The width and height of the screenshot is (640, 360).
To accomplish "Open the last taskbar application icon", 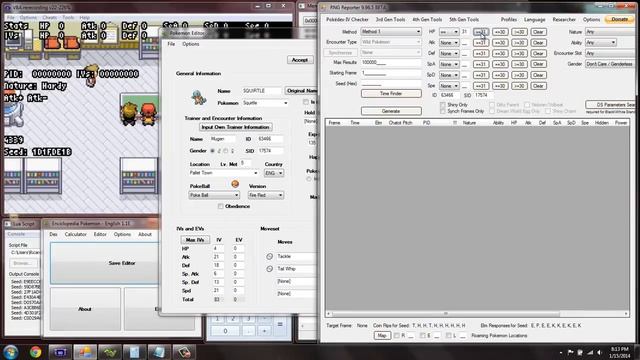I will [183, 352].
